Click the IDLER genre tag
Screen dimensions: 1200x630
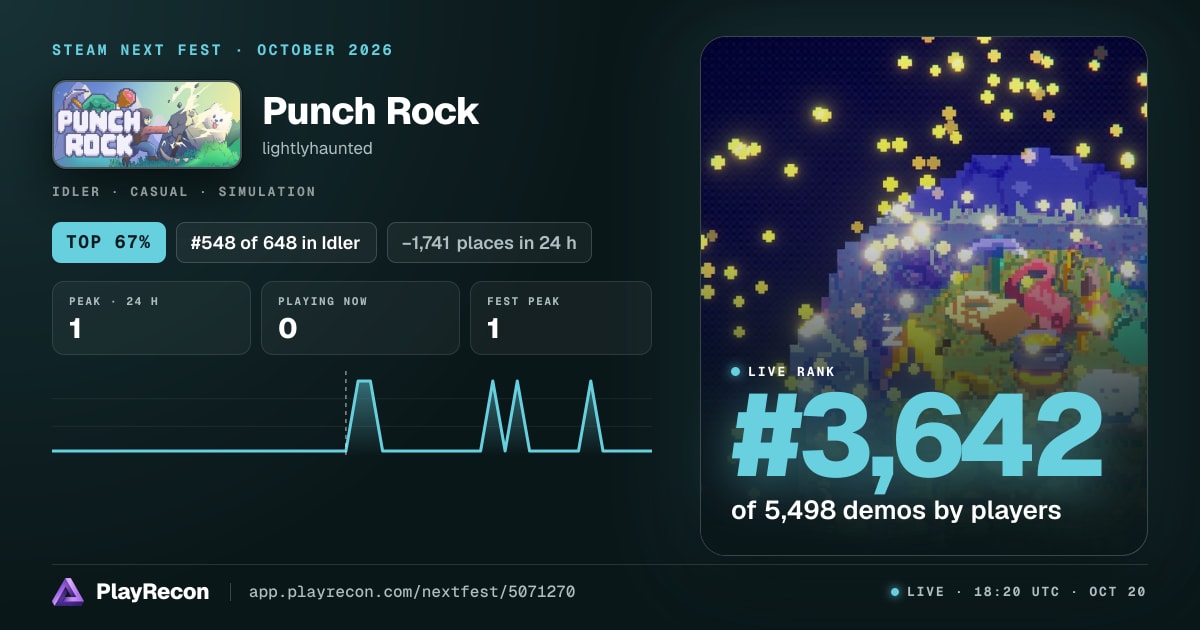pyautogui.click(x=76, y=191)
